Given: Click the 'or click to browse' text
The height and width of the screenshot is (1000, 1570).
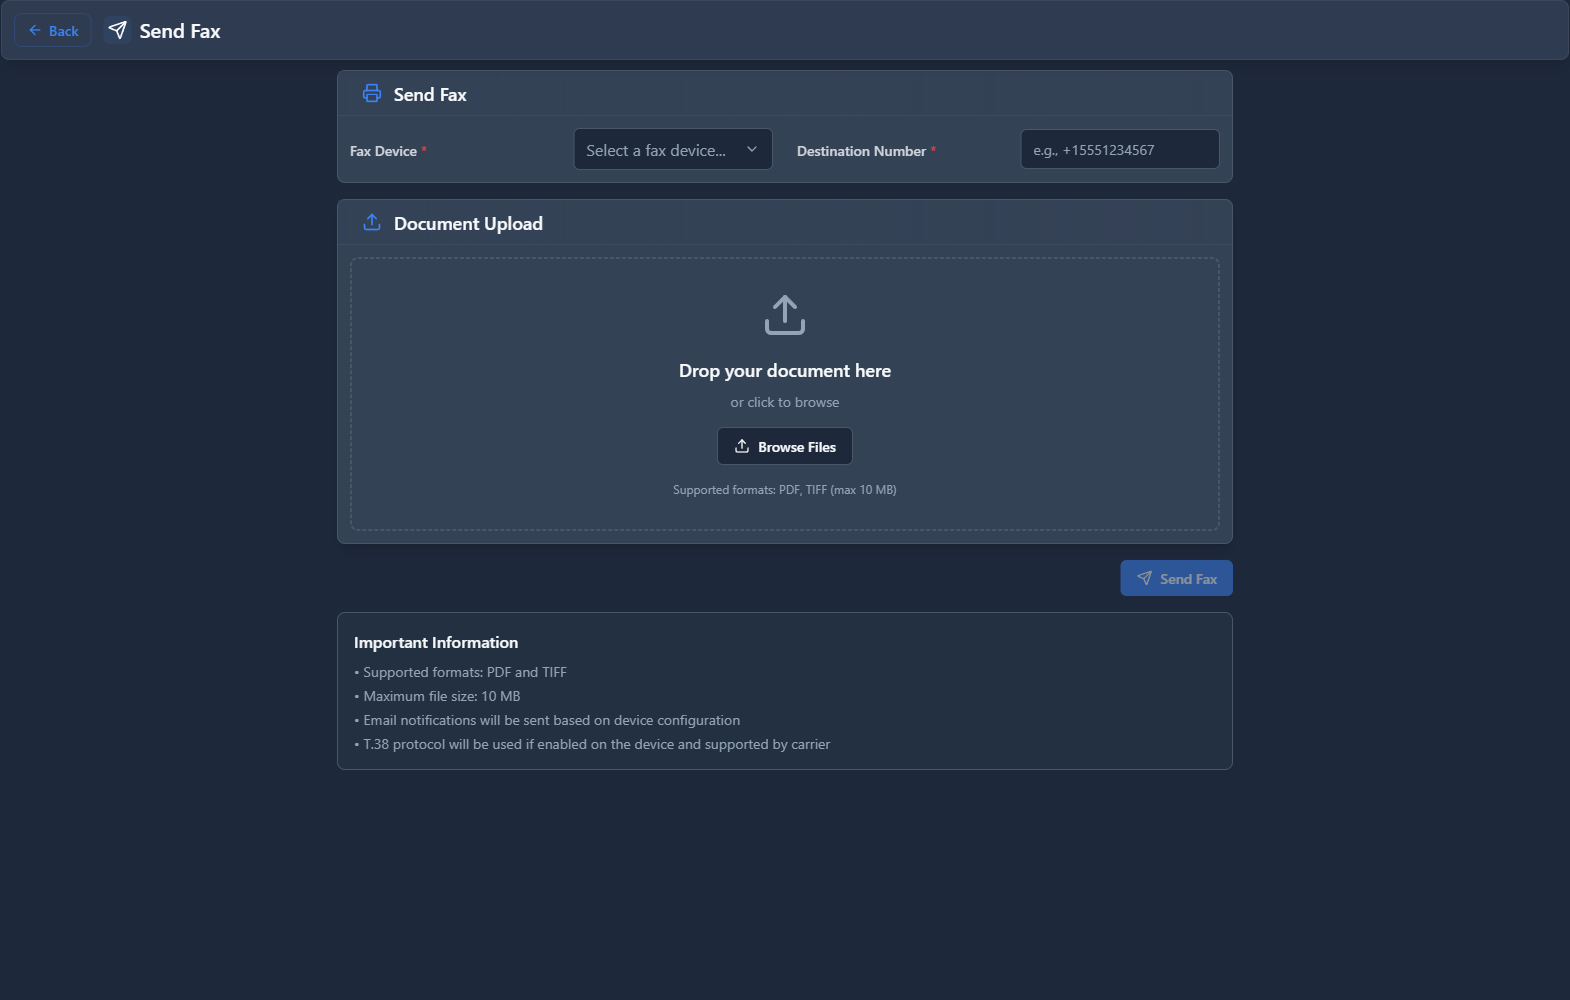Looking at the screenshot, I should pyautogui.click(x=785, y=403).
